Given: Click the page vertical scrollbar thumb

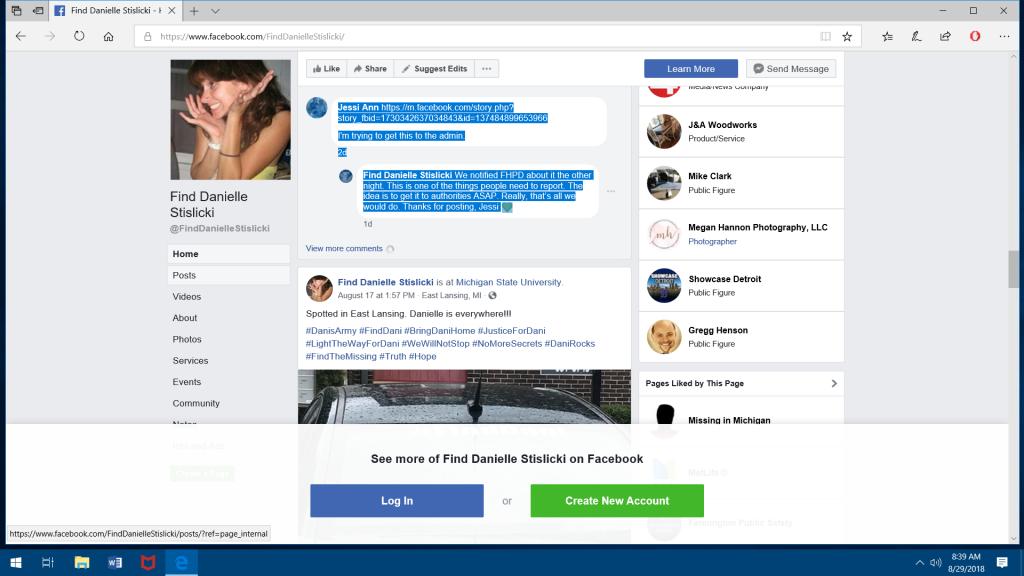Looking at the screenshot, I should point(1016,268).
